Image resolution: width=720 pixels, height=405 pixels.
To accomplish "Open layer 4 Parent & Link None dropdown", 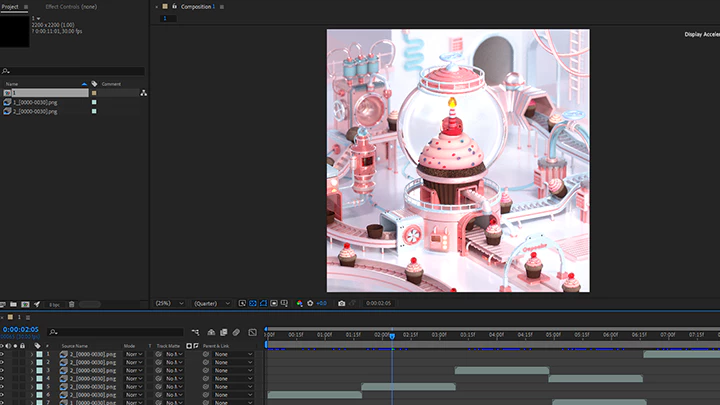I will [x=233, y=378].
